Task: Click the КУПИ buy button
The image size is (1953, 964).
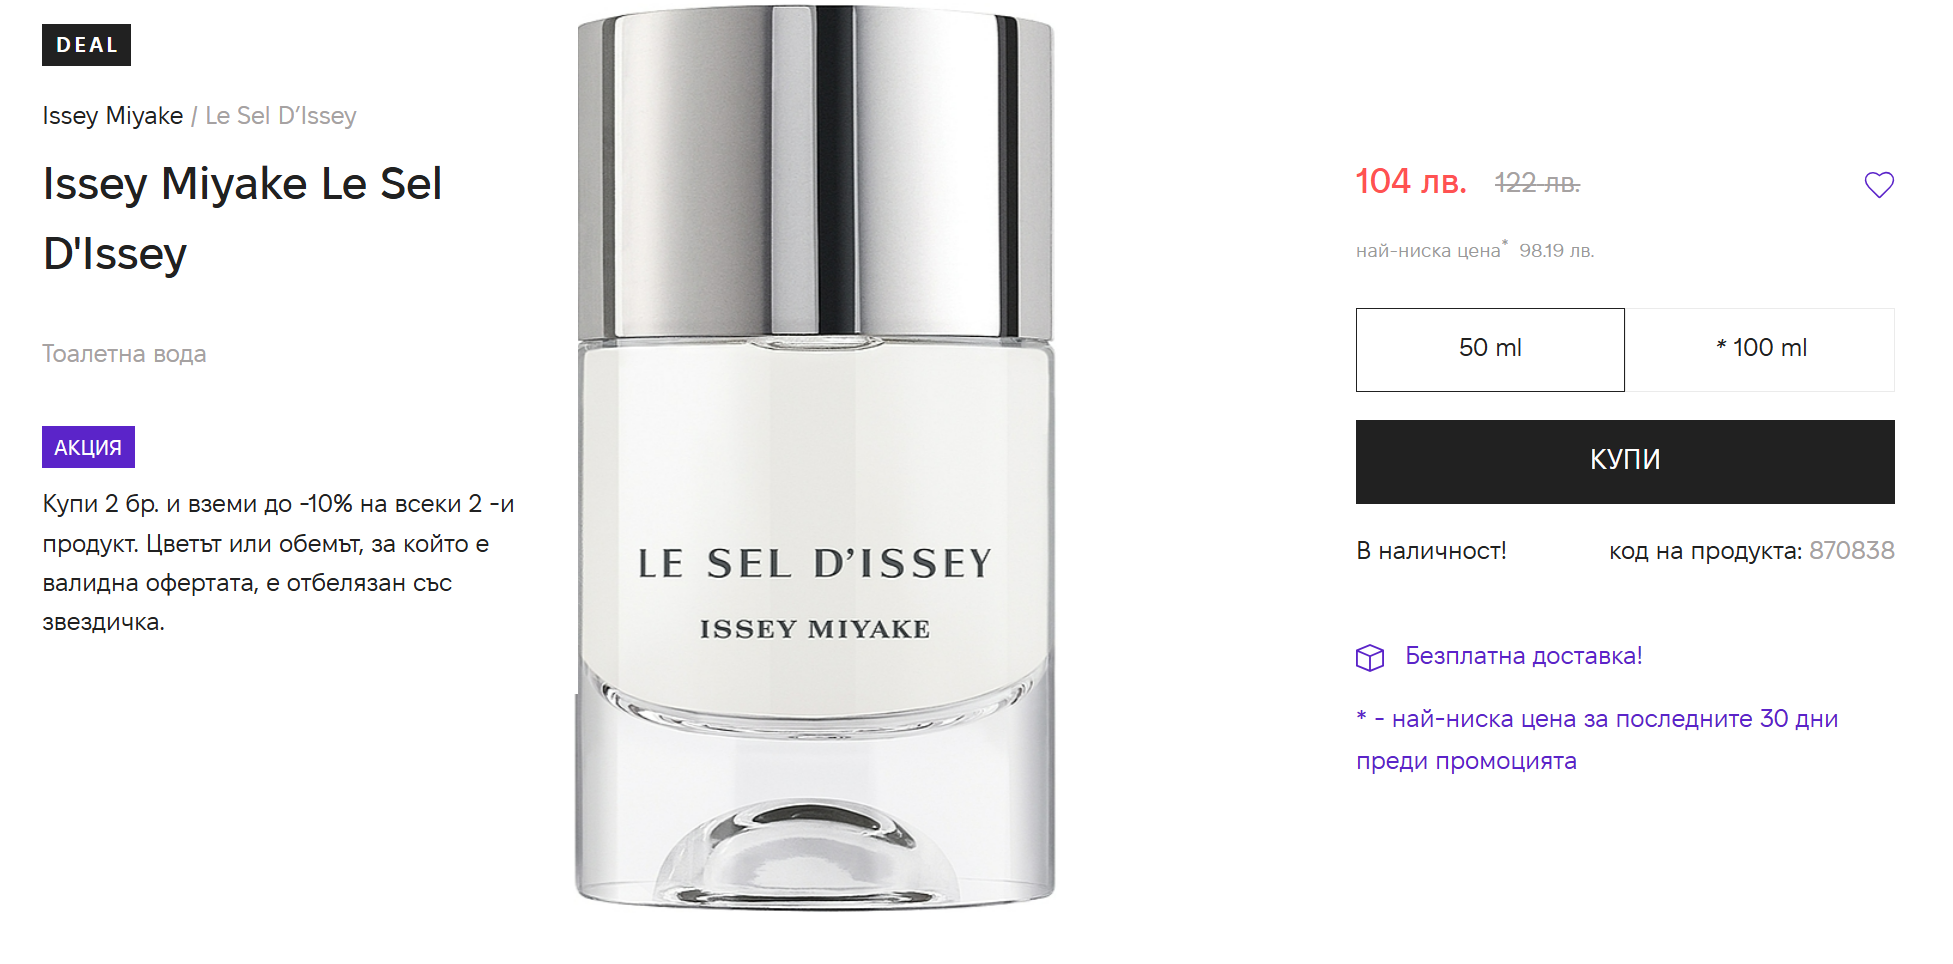Action: pos(1625,461)
